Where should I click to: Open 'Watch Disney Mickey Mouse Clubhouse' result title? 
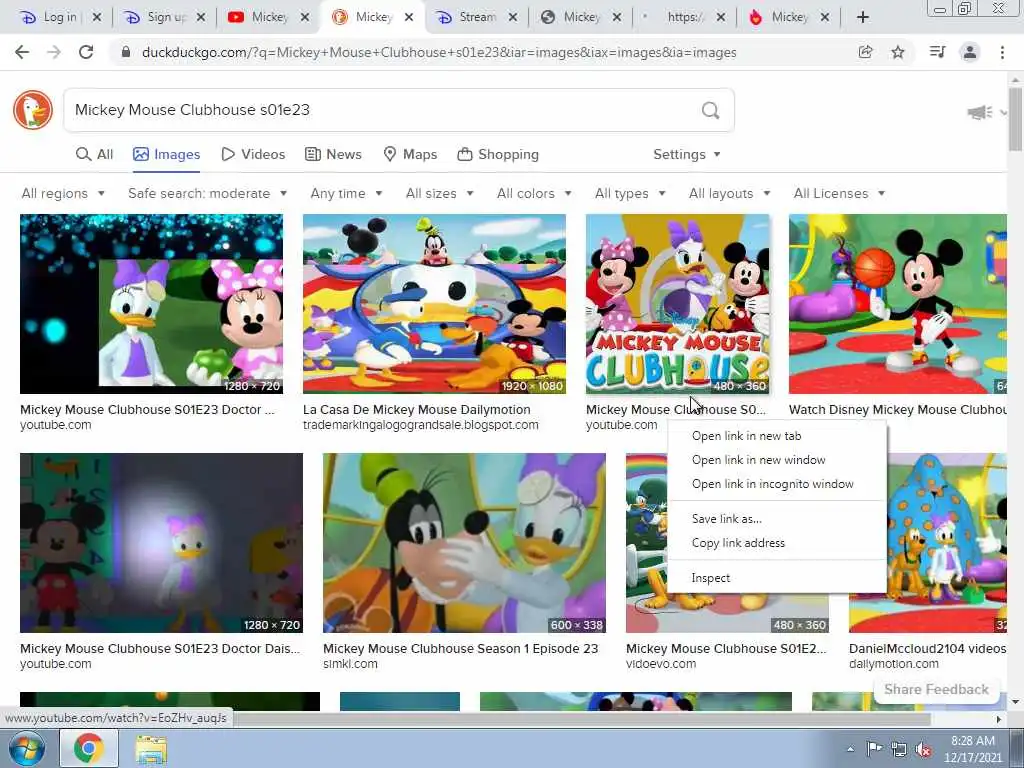point(897,409)
